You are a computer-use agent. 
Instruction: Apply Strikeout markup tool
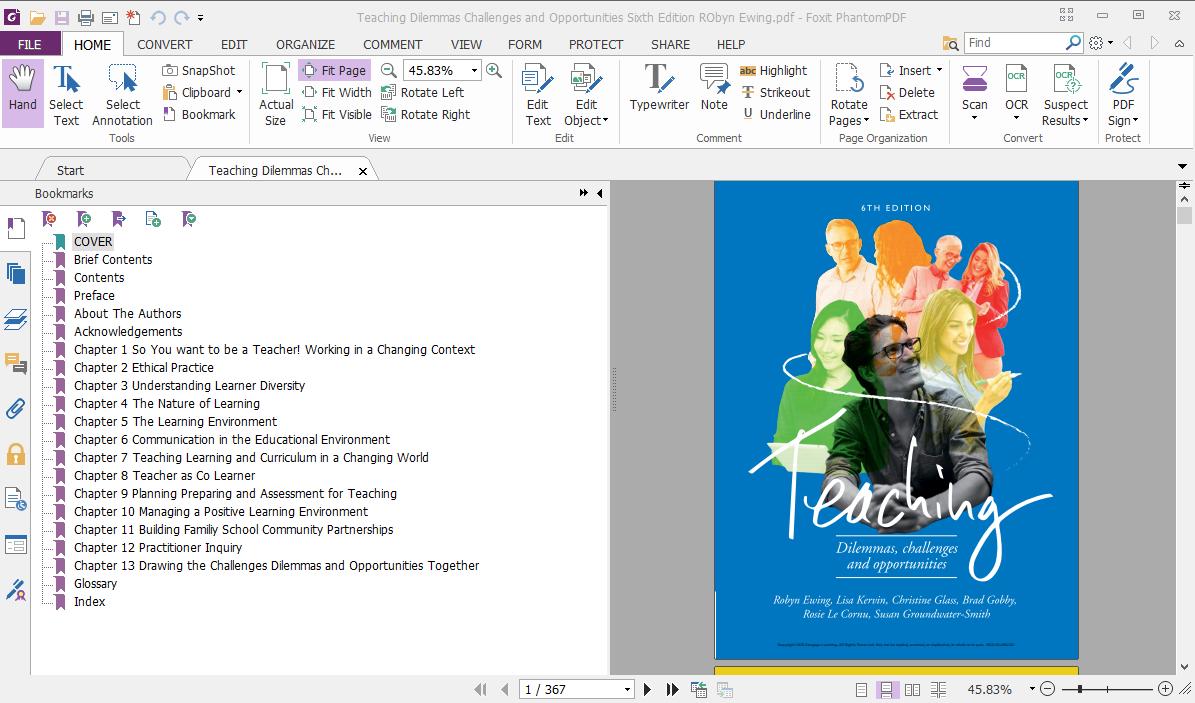click(x=776, y=92)
